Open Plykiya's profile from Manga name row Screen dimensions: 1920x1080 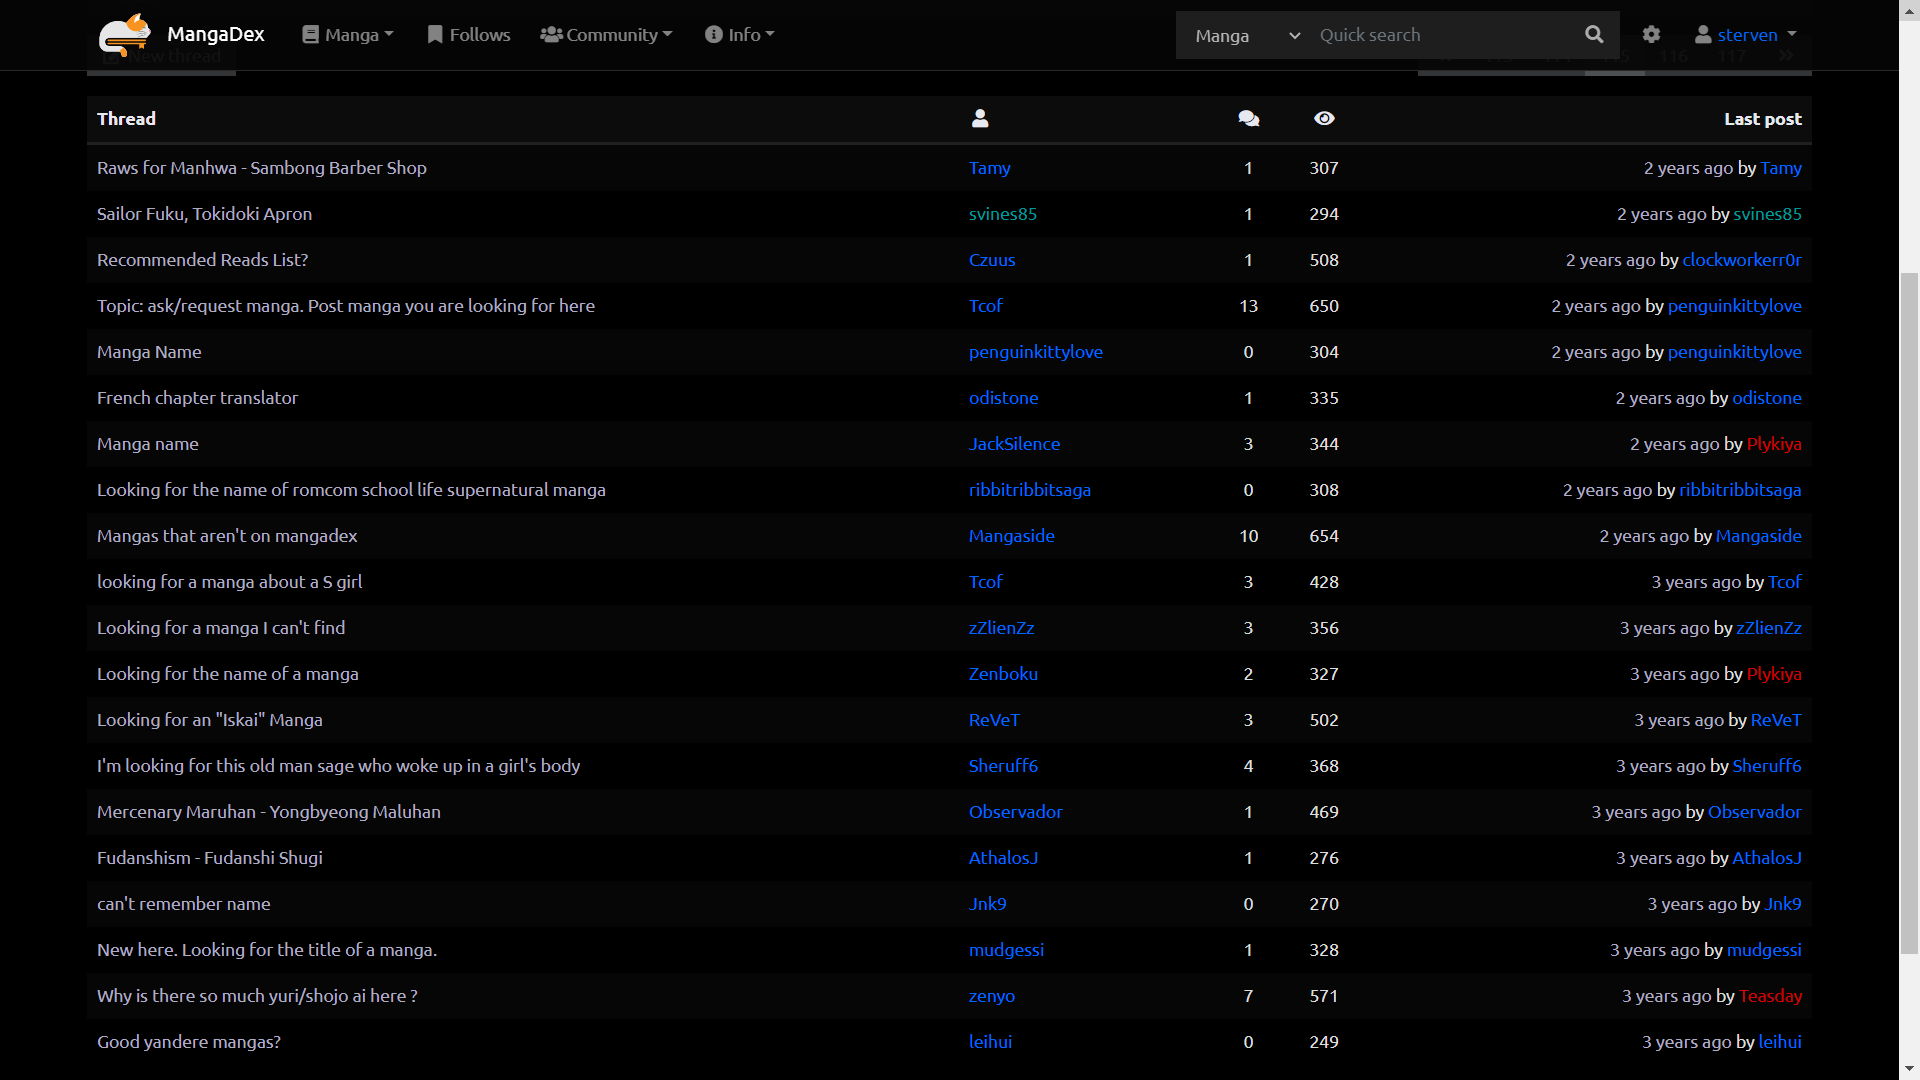(1773, 444)
